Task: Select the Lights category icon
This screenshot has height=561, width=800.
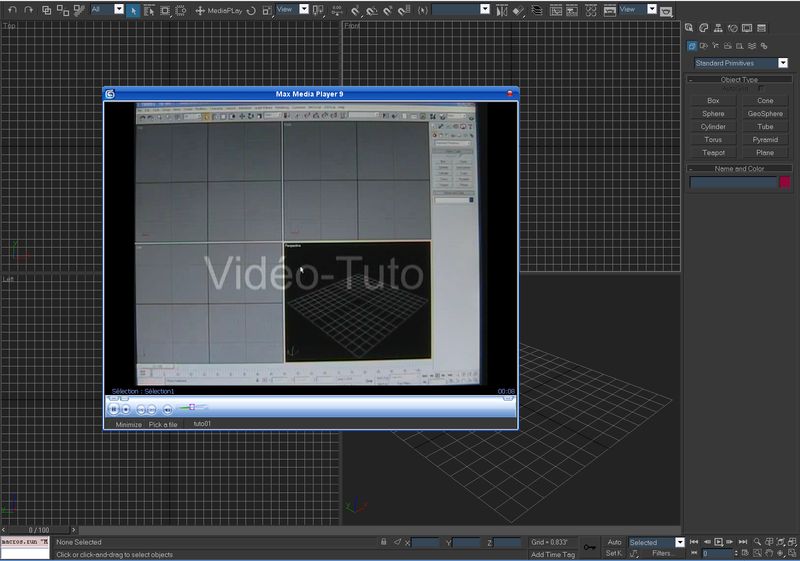Action: (x=716, y=46)
